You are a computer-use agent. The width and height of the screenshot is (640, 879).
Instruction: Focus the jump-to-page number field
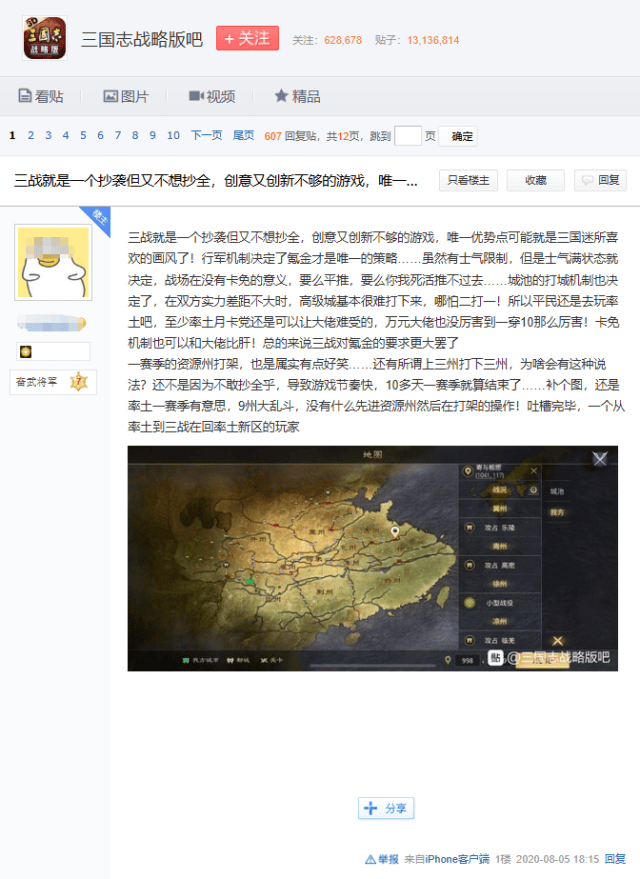407,136
